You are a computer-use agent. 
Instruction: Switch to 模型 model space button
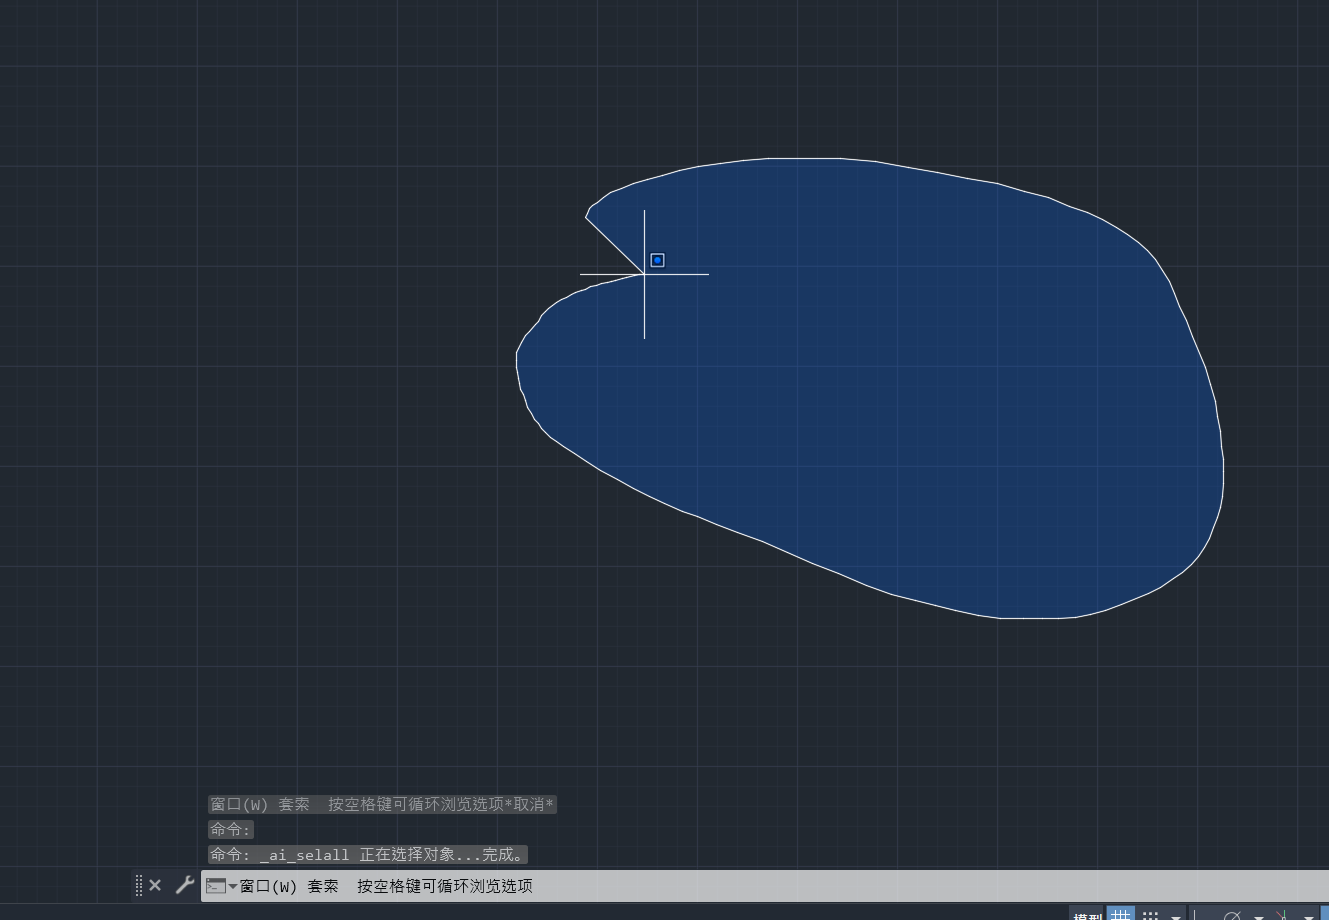click(1087, 915)
